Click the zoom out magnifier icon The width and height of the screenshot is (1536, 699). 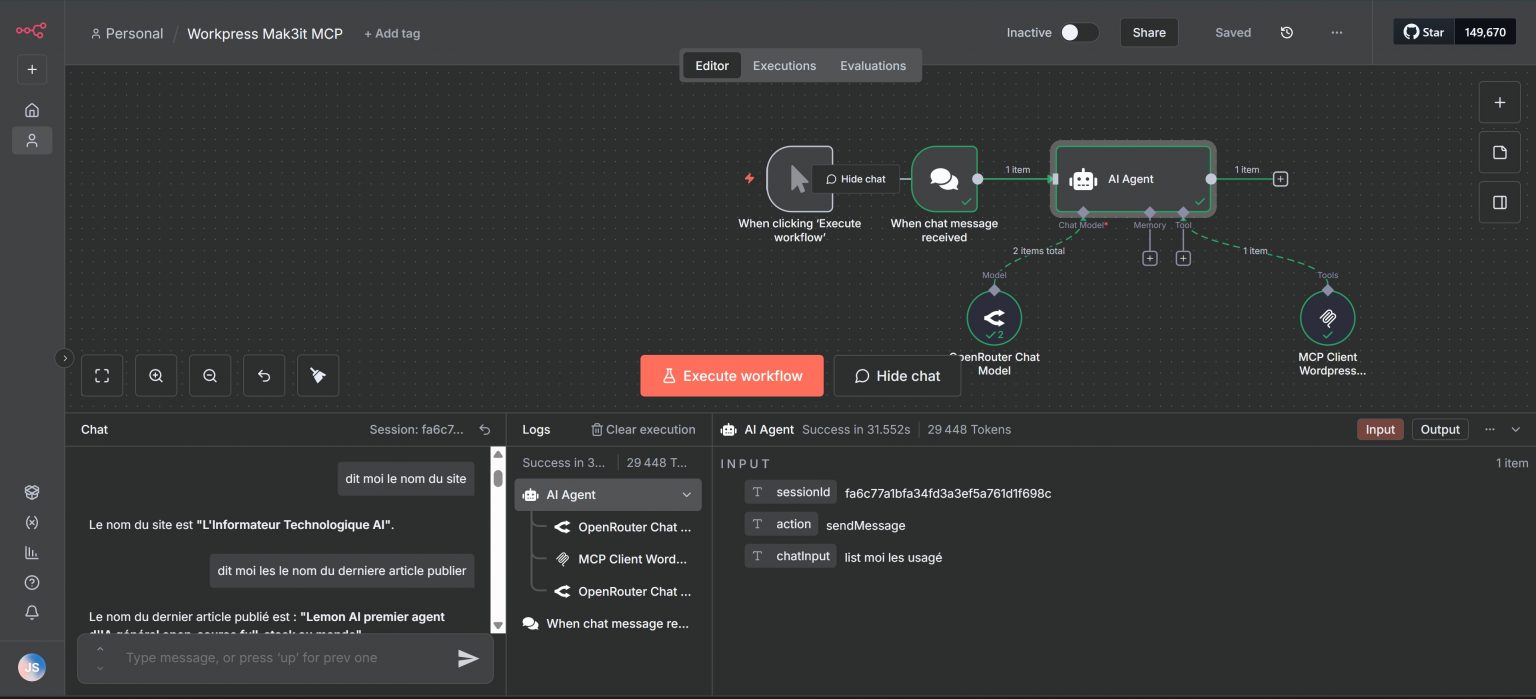tap(210, 376)
